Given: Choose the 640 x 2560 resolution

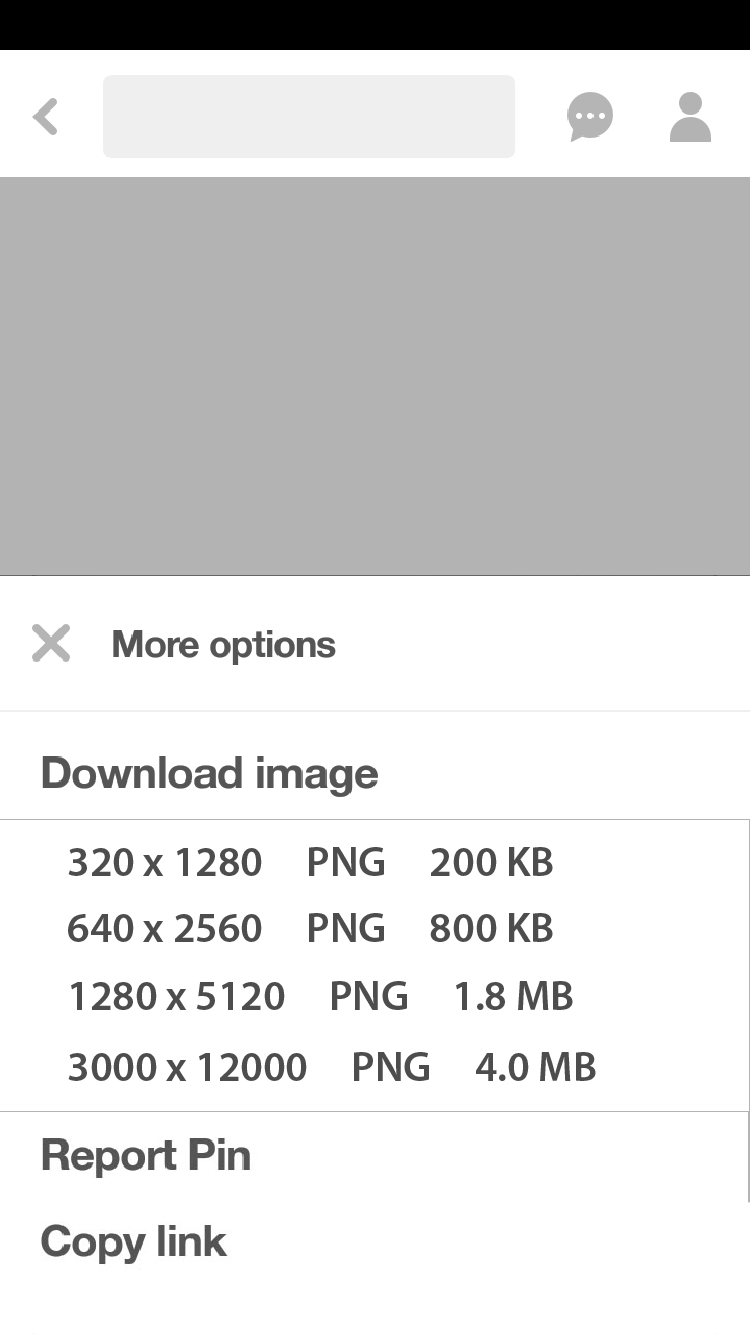Looking at the screenshot, I should 165,929.
